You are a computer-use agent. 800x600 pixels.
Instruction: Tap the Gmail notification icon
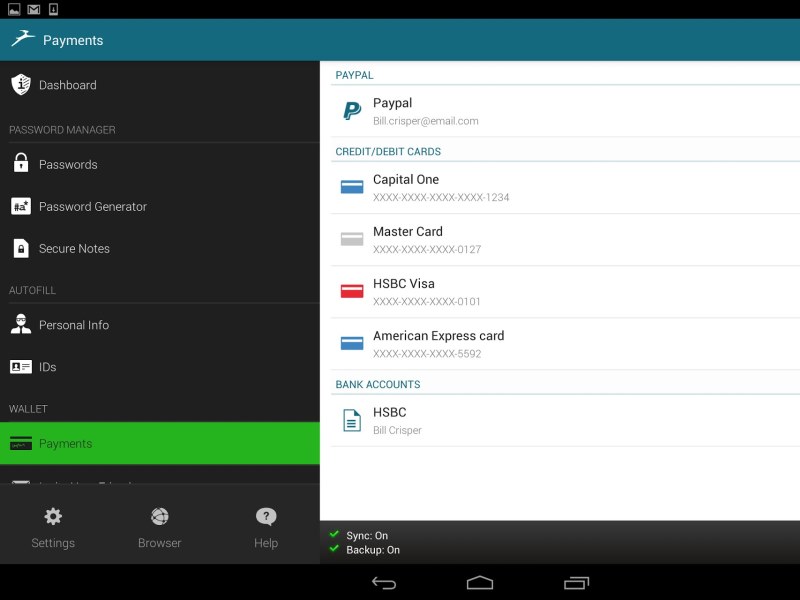(34, 9)
